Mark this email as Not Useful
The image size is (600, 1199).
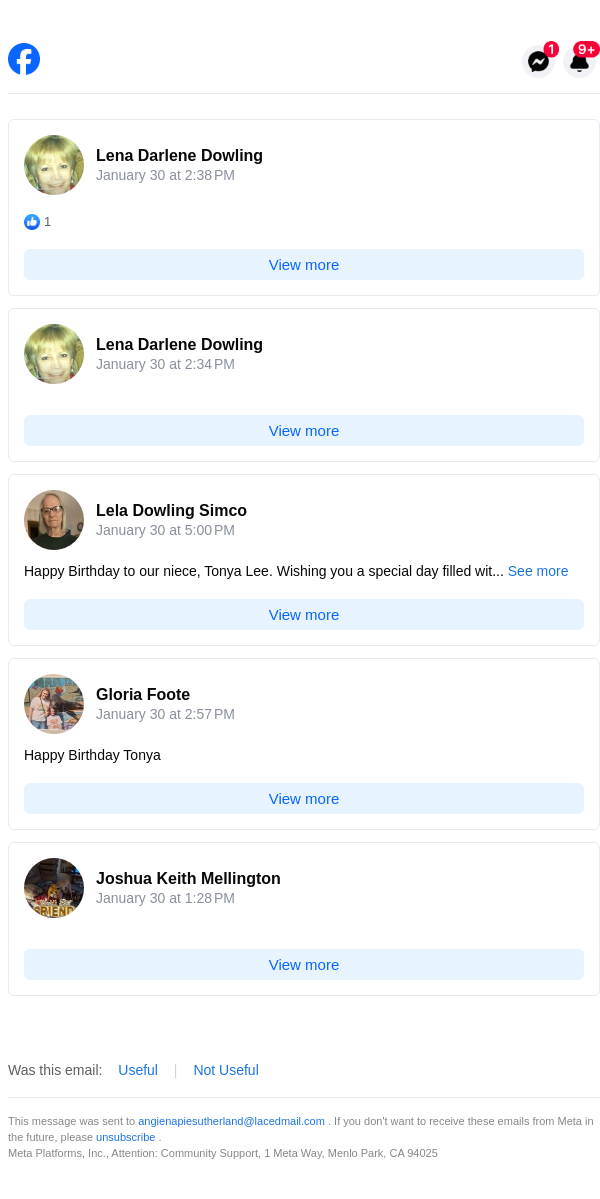[226, 1070]
